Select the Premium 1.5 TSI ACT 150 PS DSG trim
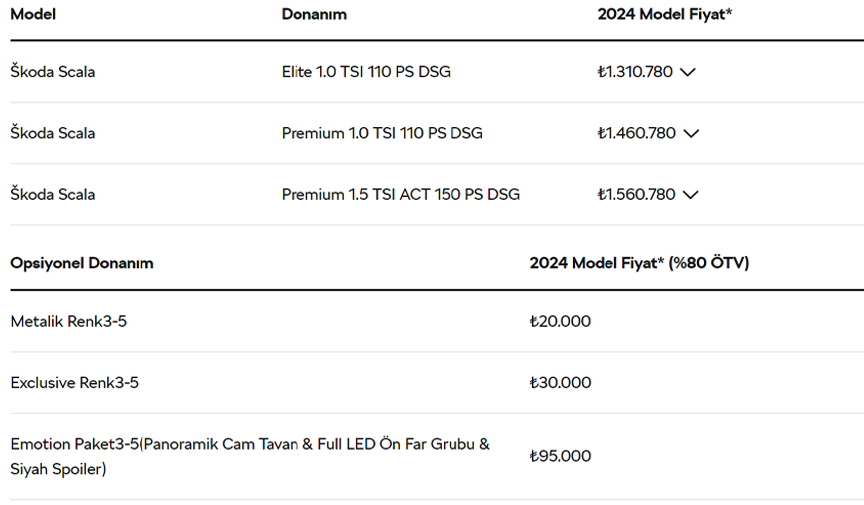This screenshot has height=505, width=864. (401, 194)
